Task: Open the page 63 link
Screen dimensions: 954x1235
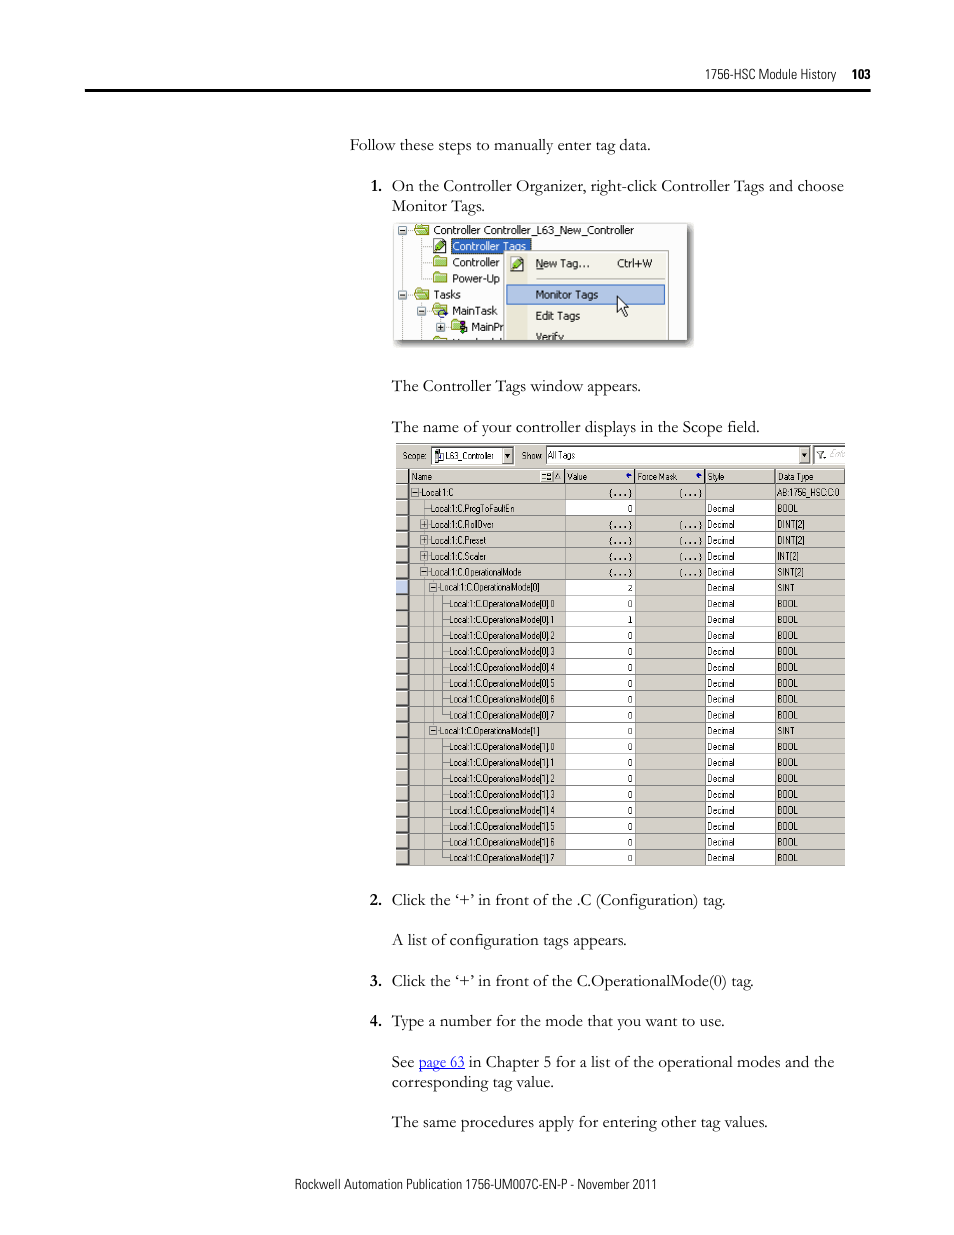Action: point(441,1062)
